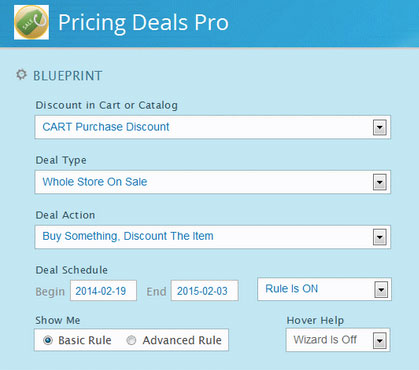
Task: Select the Advanced Rule radio button
Action: (131, 340)
